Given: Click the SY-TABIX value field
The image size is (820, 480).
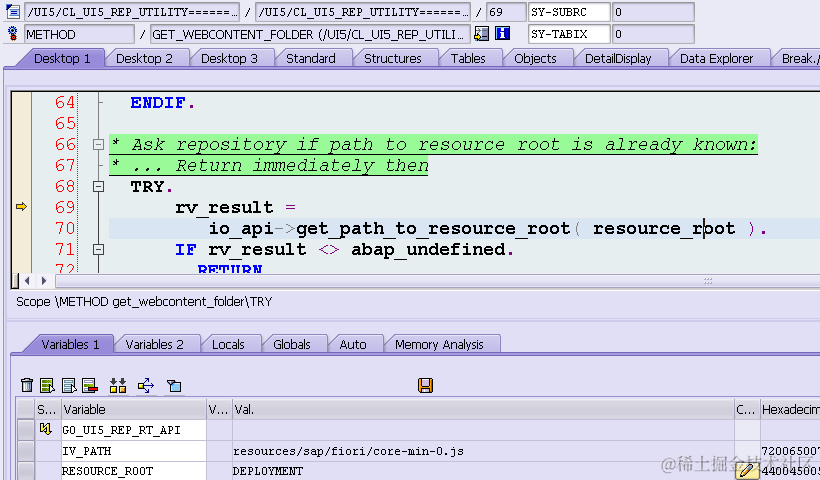Looking at the screenshot, I should (653, 35).
